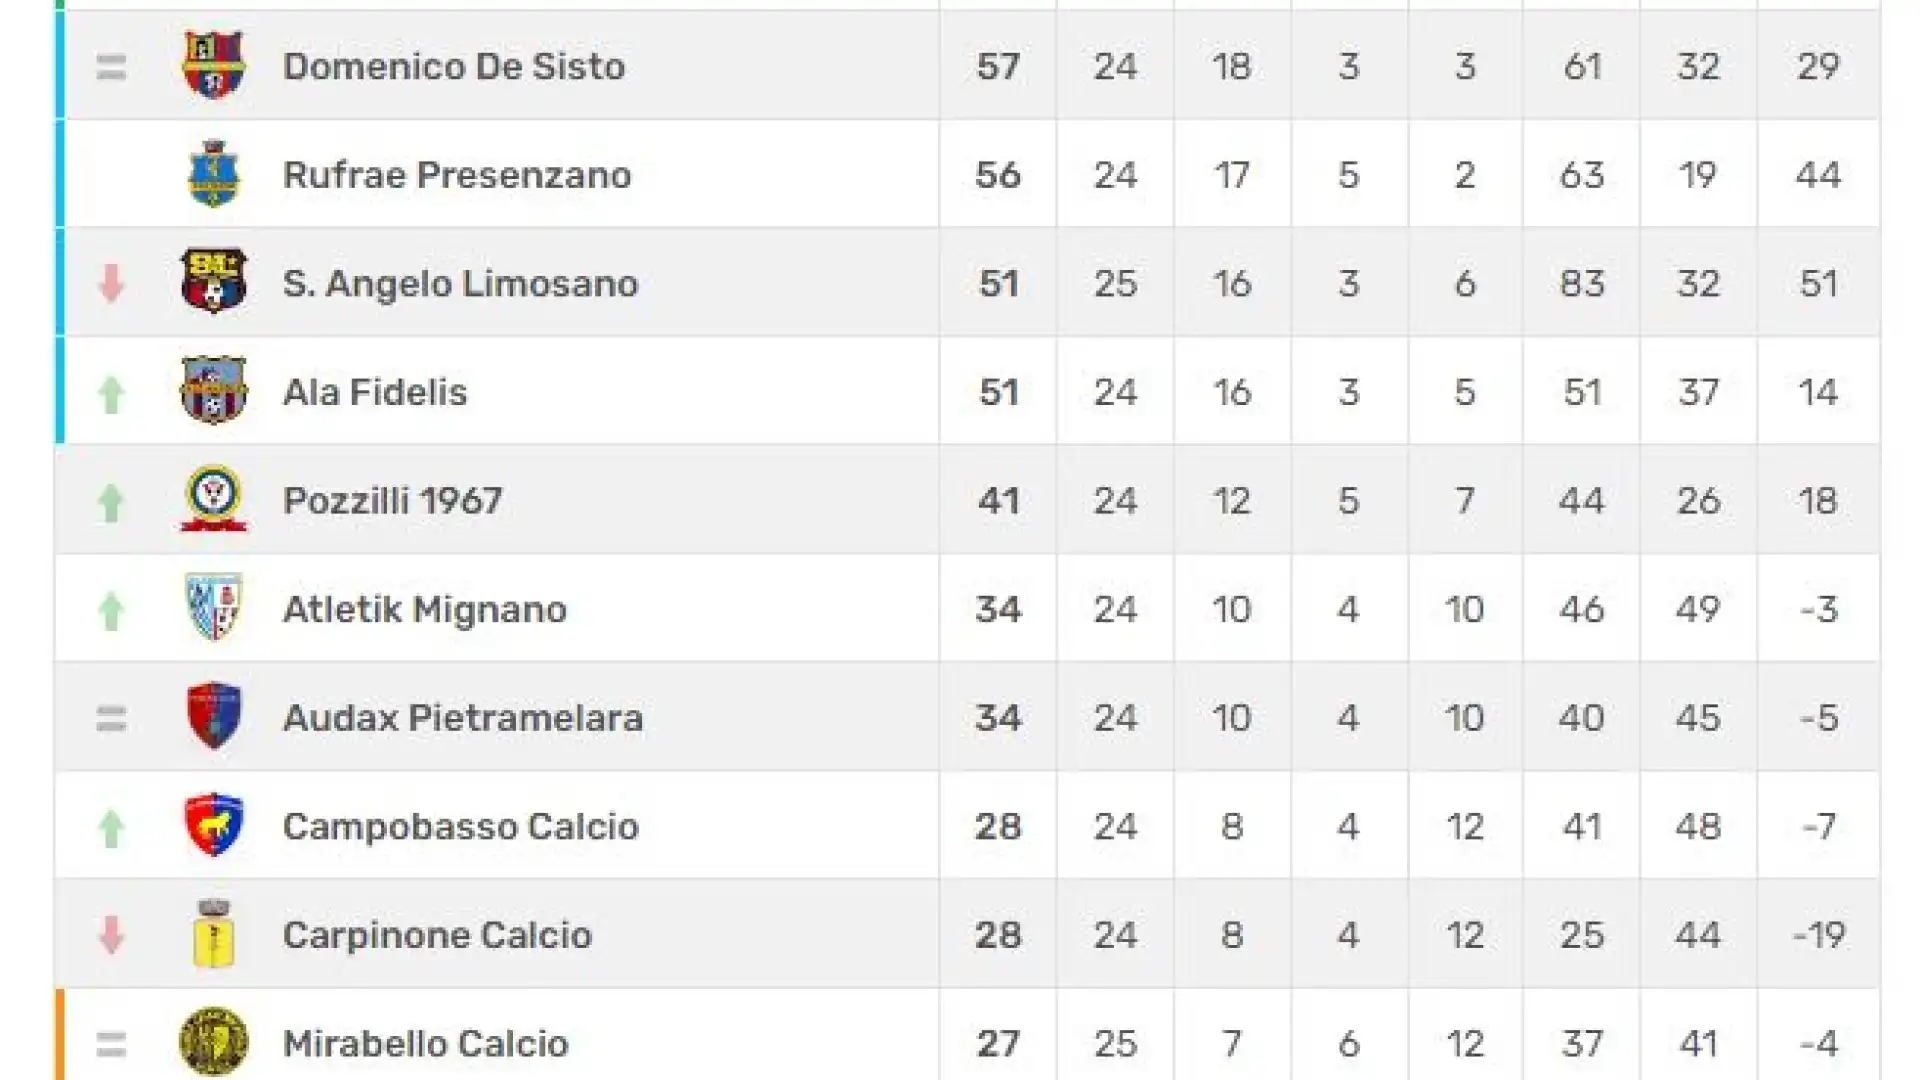Open the Pozzilli 1967 team name
This screenshot has width=1920, height=1080.
click(x=392, y=500)
